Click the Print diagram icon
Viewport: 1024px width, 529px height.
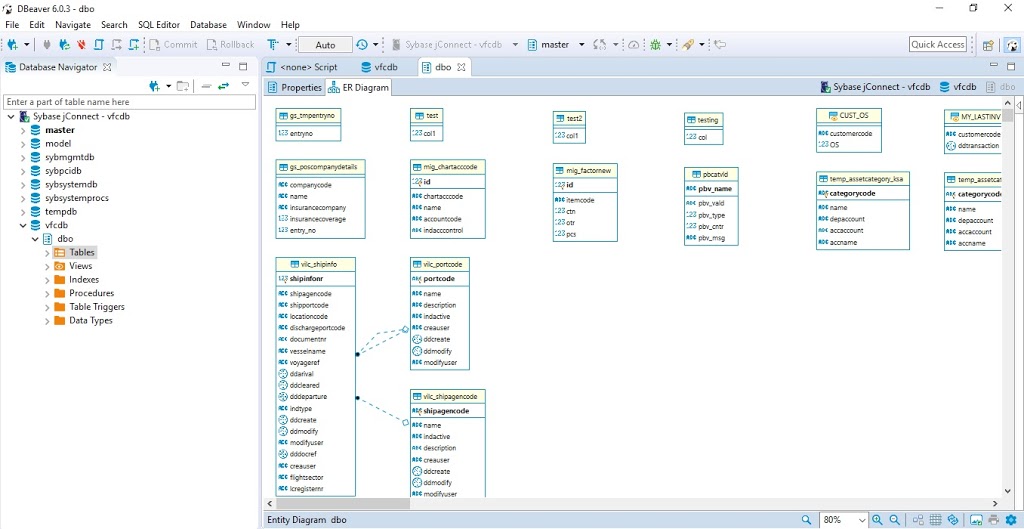tap(993, 520)
